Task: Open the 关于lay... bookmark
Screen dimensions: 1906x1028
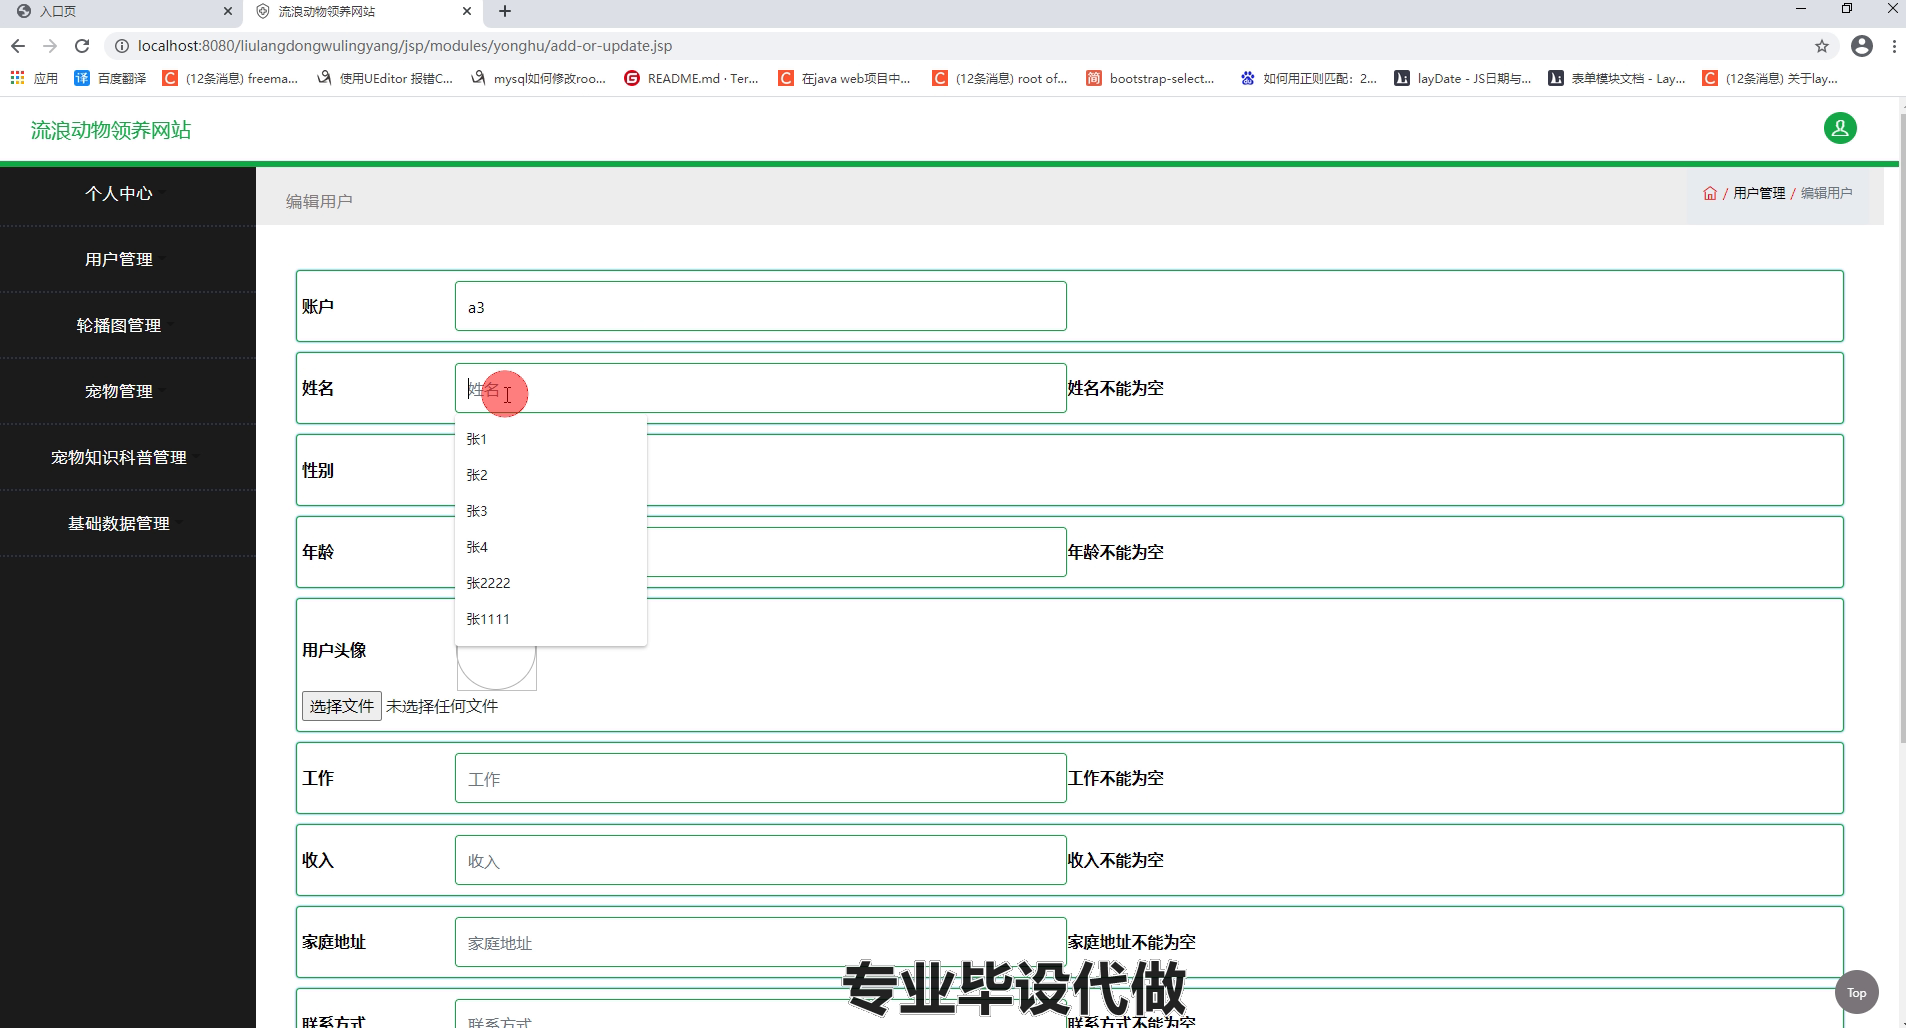Action: point(1770,78)
